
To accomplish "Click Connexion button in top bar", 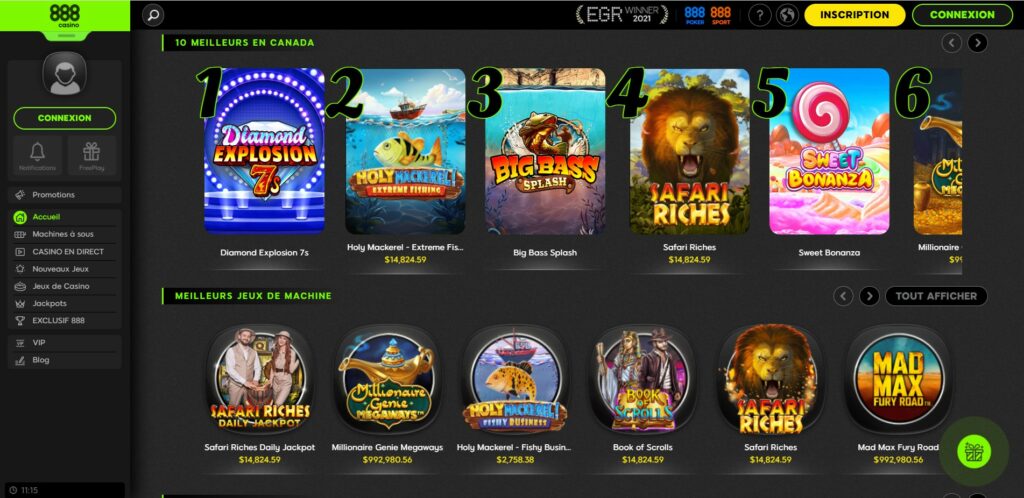I will [962, 15].
